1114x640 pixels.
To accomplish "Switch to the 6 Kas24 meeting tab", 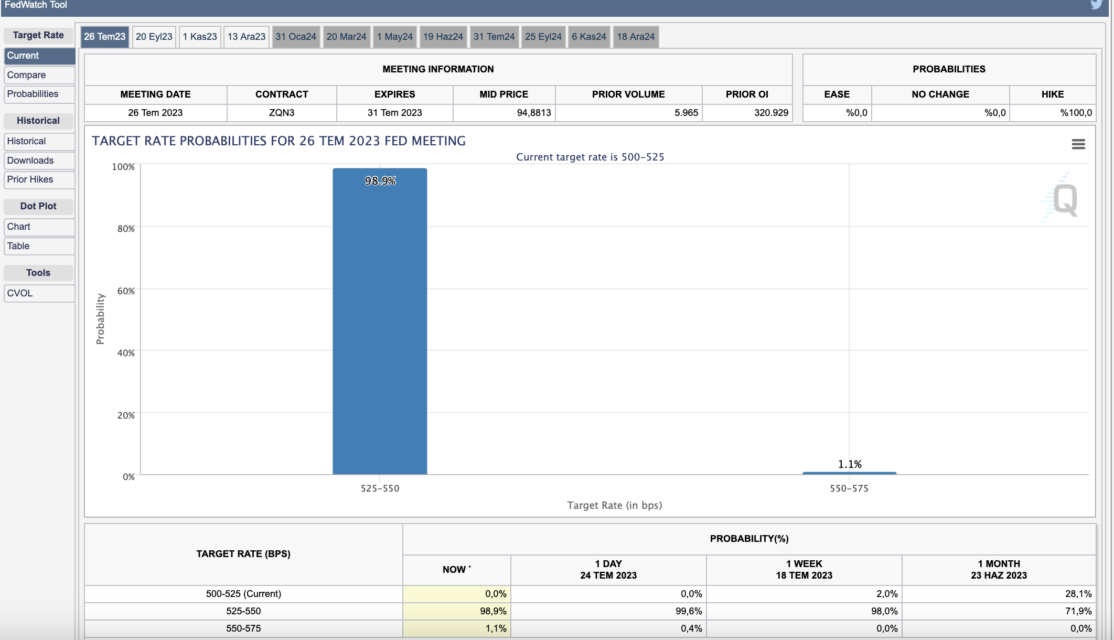I will coord(589,37).
